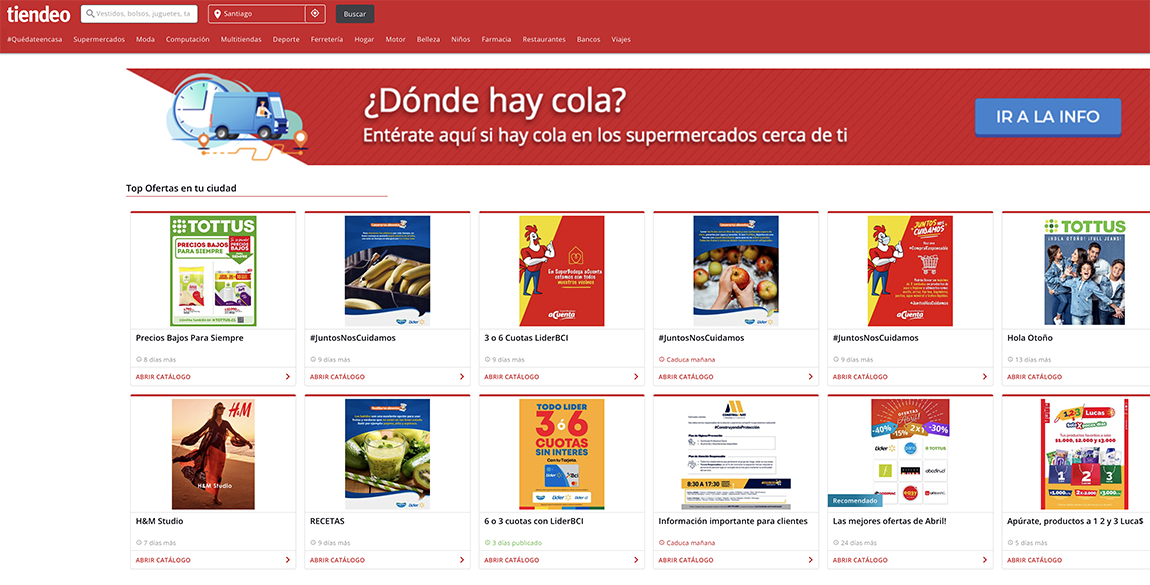
Task: Click arrow on 3 o 6 Cuotas LiderBCI card
Action: coord(636,377)
